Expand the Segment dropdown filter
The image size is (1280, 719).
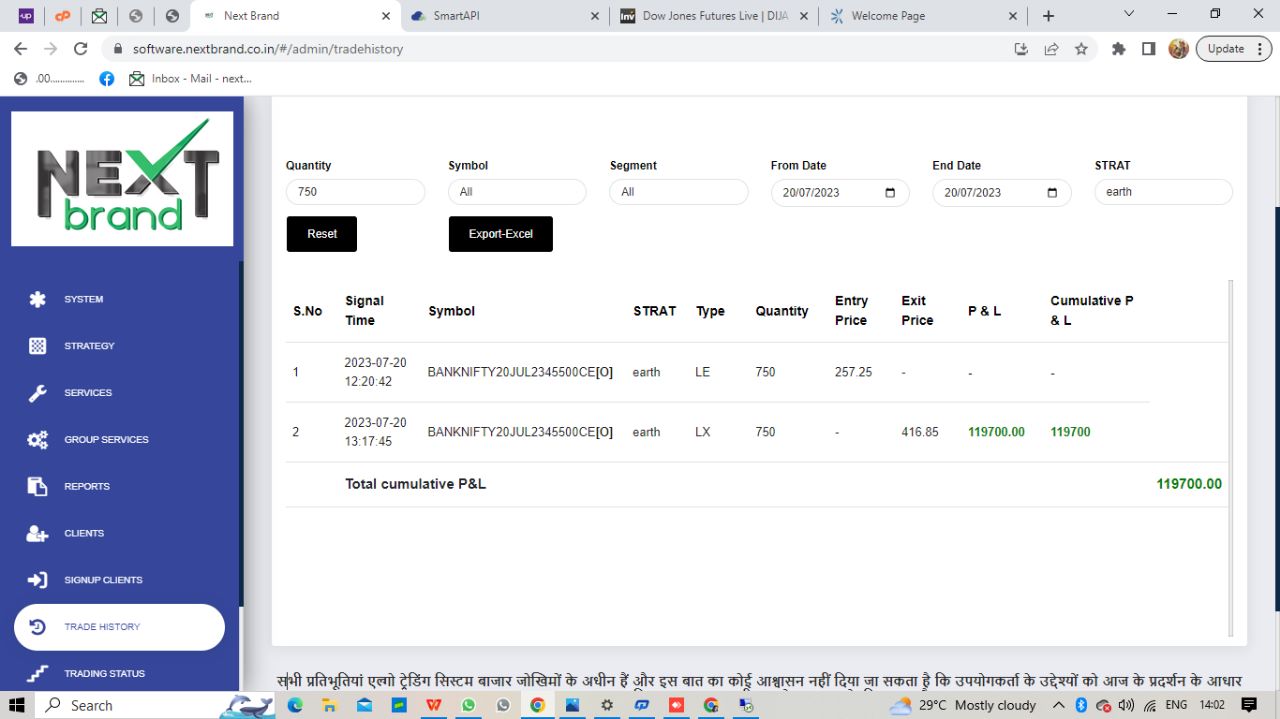(x=678, y=192)
